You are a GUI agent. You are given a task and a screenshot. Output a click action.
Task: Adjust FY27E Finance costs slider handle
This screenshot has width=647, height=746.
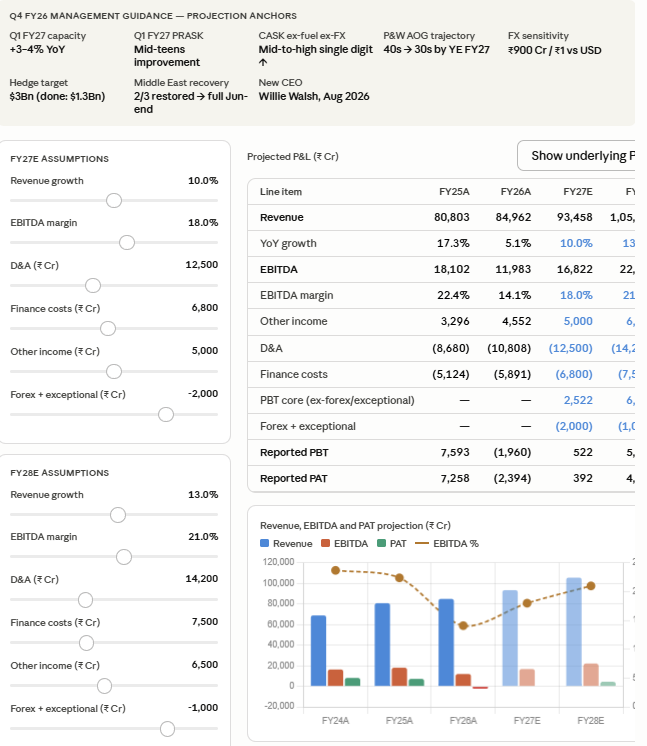(108, 328)
